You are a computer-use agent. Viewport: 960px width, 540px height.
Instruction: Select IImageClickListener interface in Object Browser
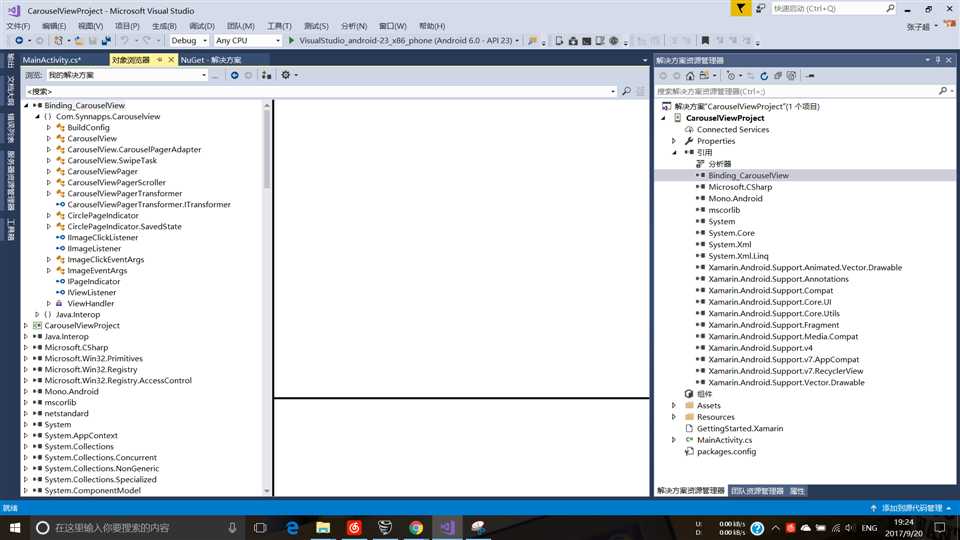pos(102,238)
